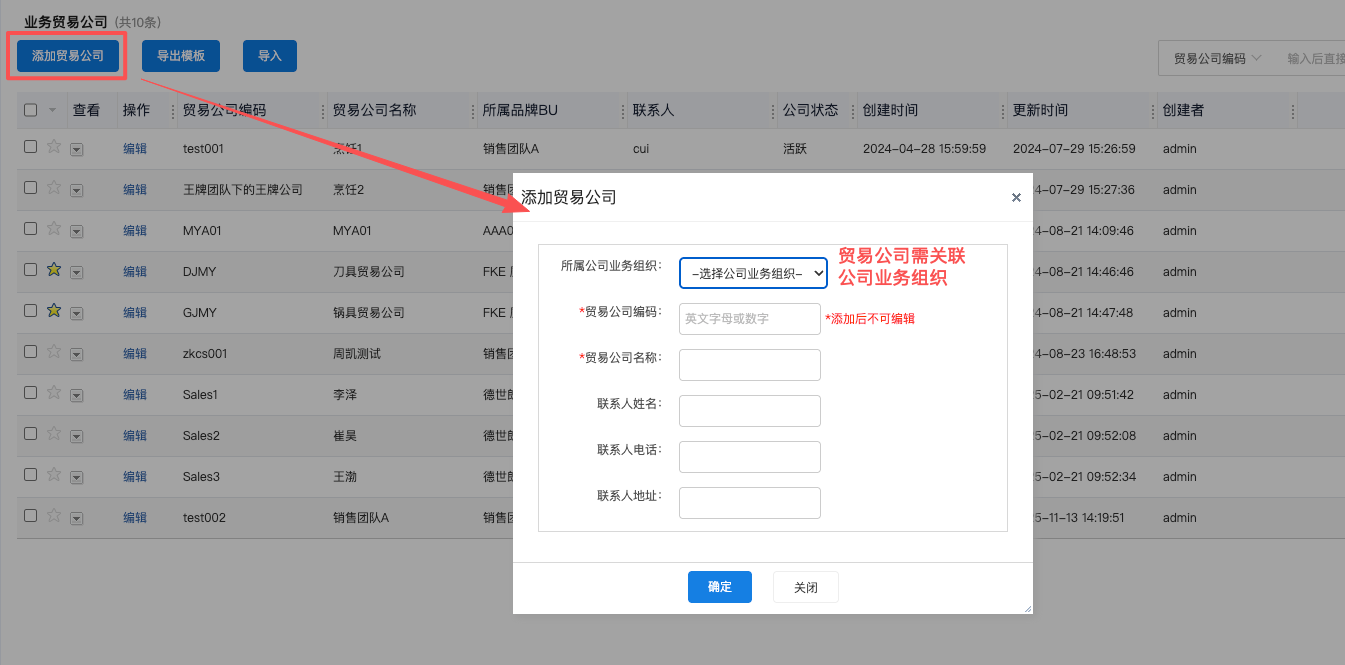Check the MYA01 row checkbox
Viewport: 1345px width, 665px height.
point(30,229)
